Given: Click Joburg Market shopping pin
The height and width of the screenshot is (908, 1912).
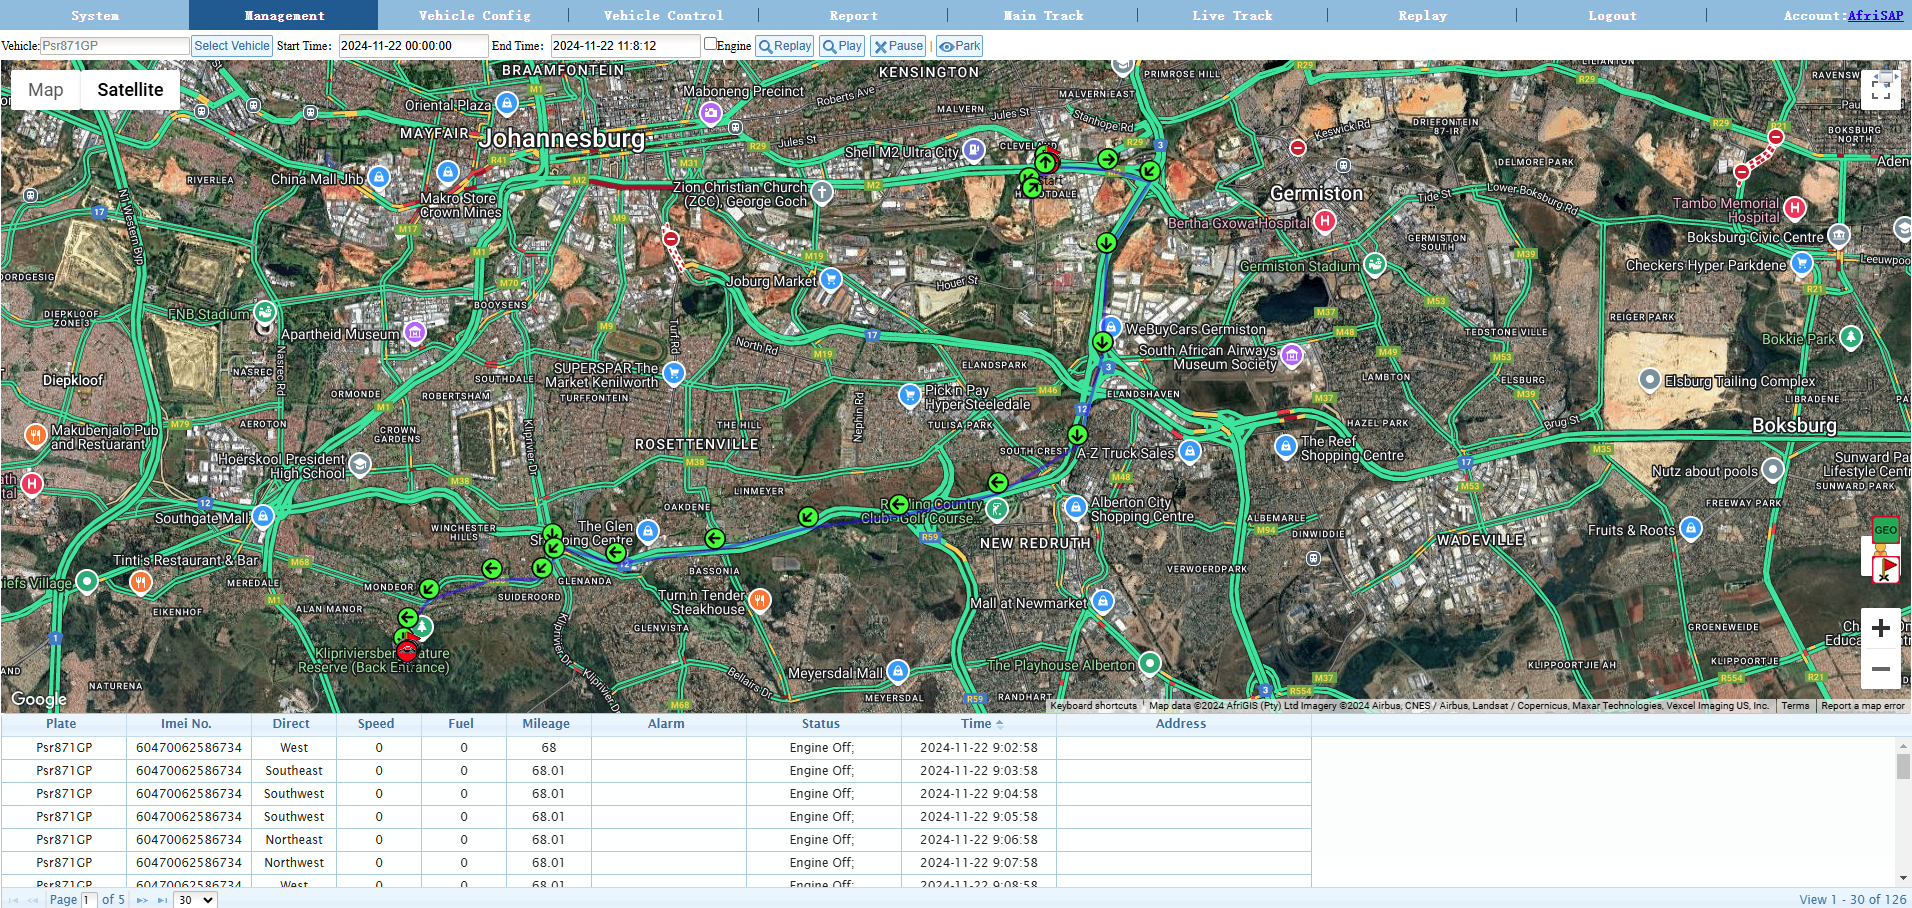Looking at the screenshot, I should 831,279.
